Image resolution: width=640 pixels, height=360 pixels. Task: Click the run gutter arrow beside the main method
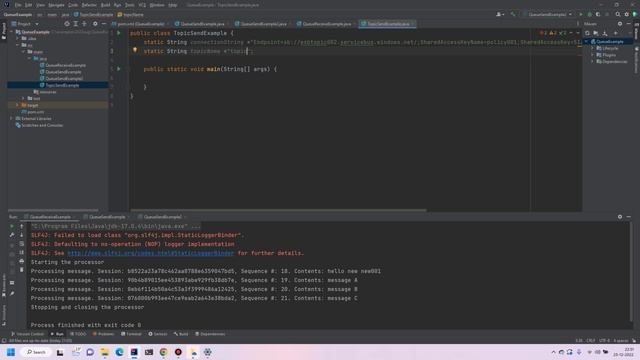pos(119,69)
